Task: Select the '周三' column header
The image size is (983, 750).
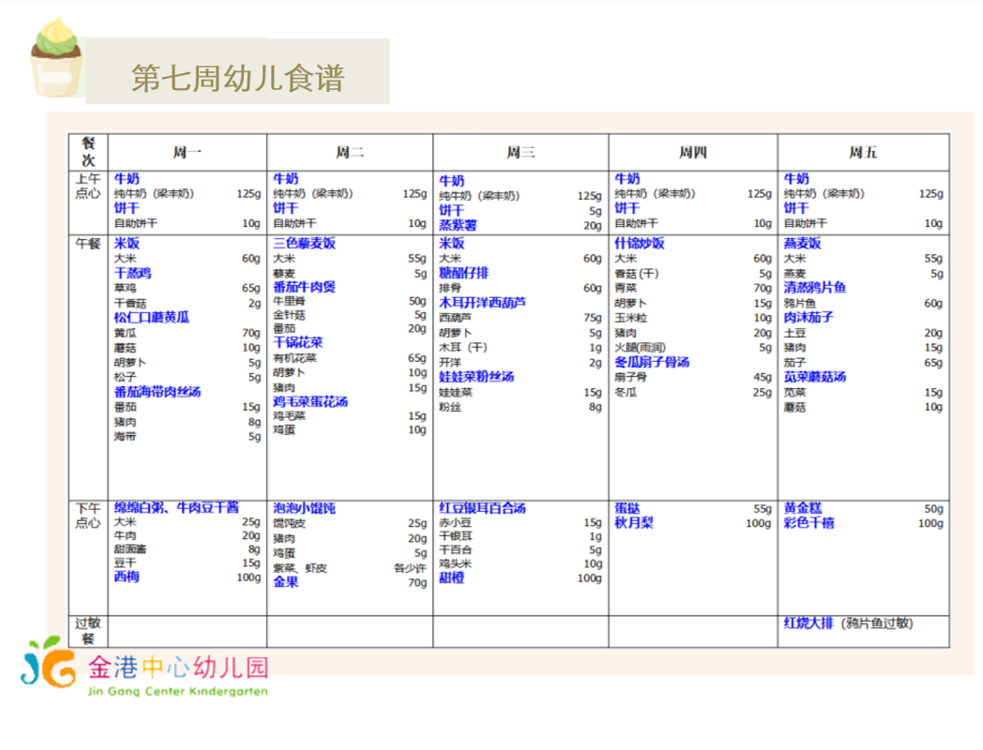Action: coord(520,152)
